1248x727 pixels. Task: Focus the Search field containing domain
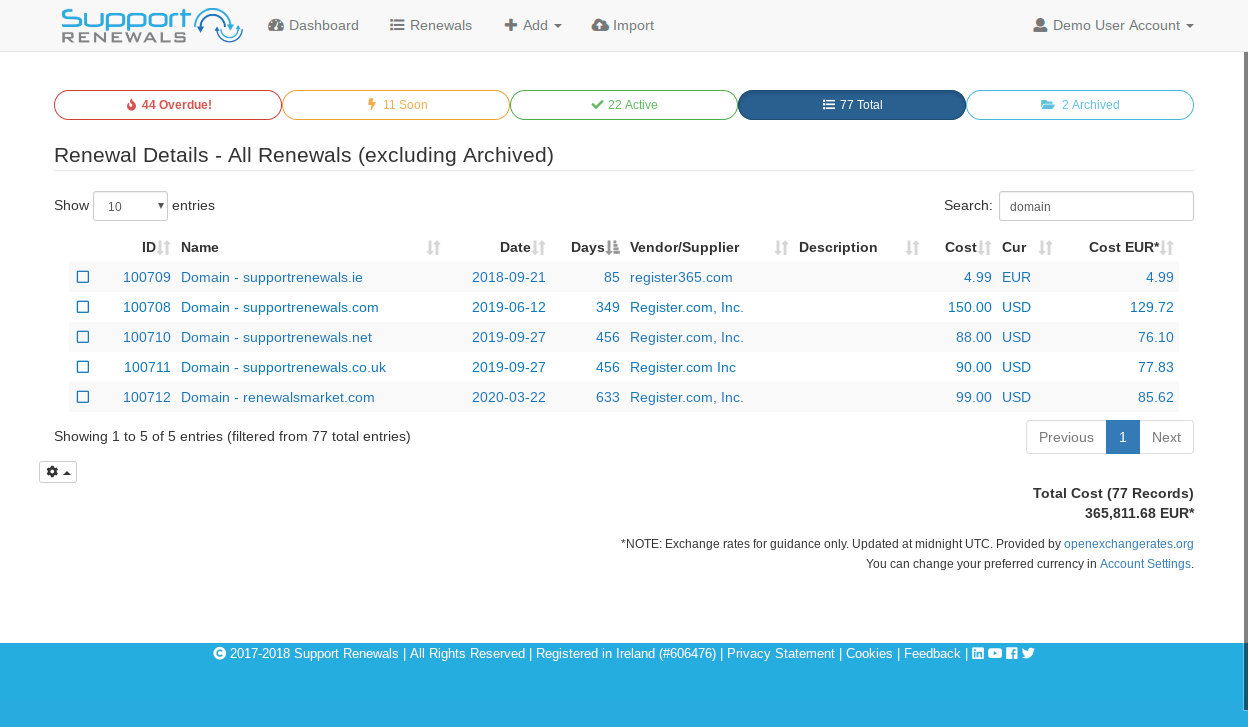pyautogui.click(x=1096, y=206)
